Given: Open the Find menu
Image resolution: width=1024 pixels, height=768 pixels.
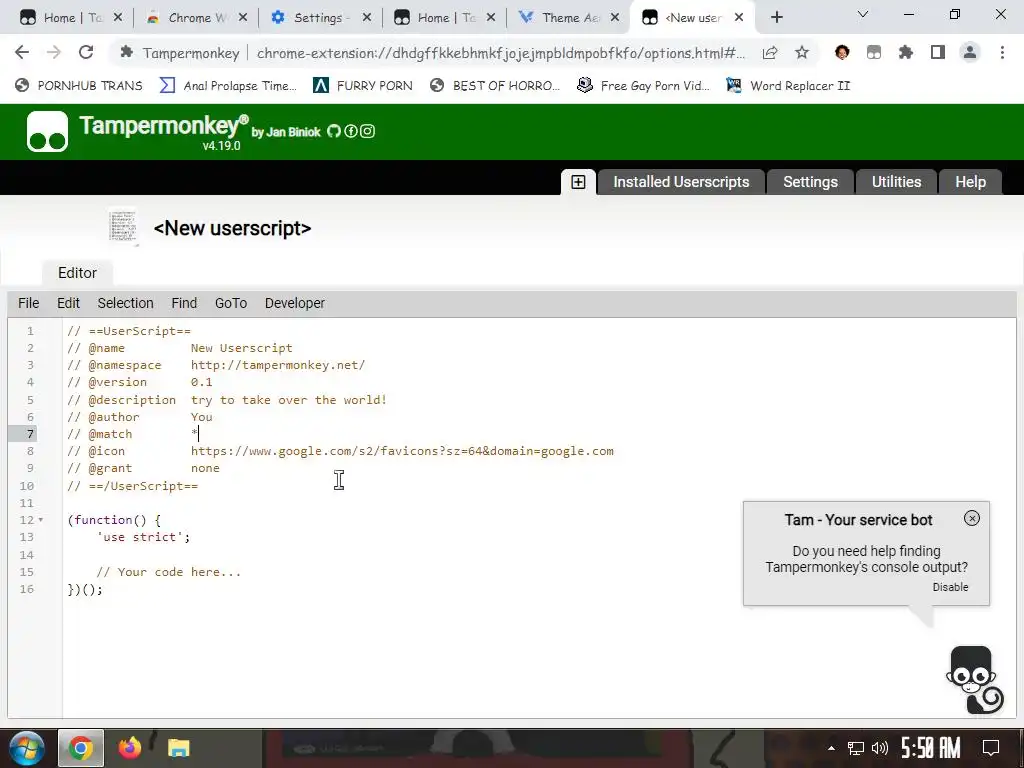Looking at the screenshot, I should [x=184, y=303].
